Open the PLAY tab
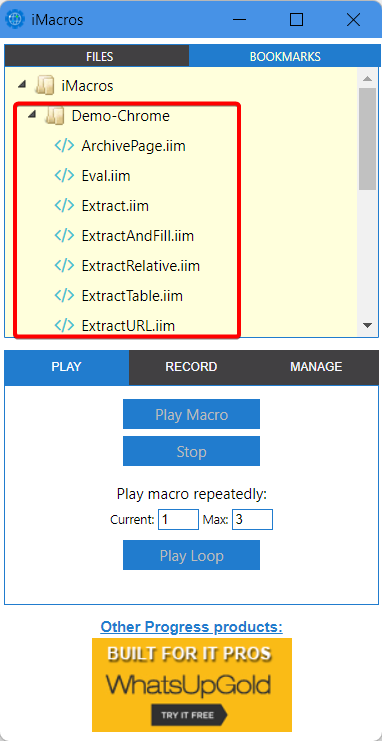 (67, 367)
